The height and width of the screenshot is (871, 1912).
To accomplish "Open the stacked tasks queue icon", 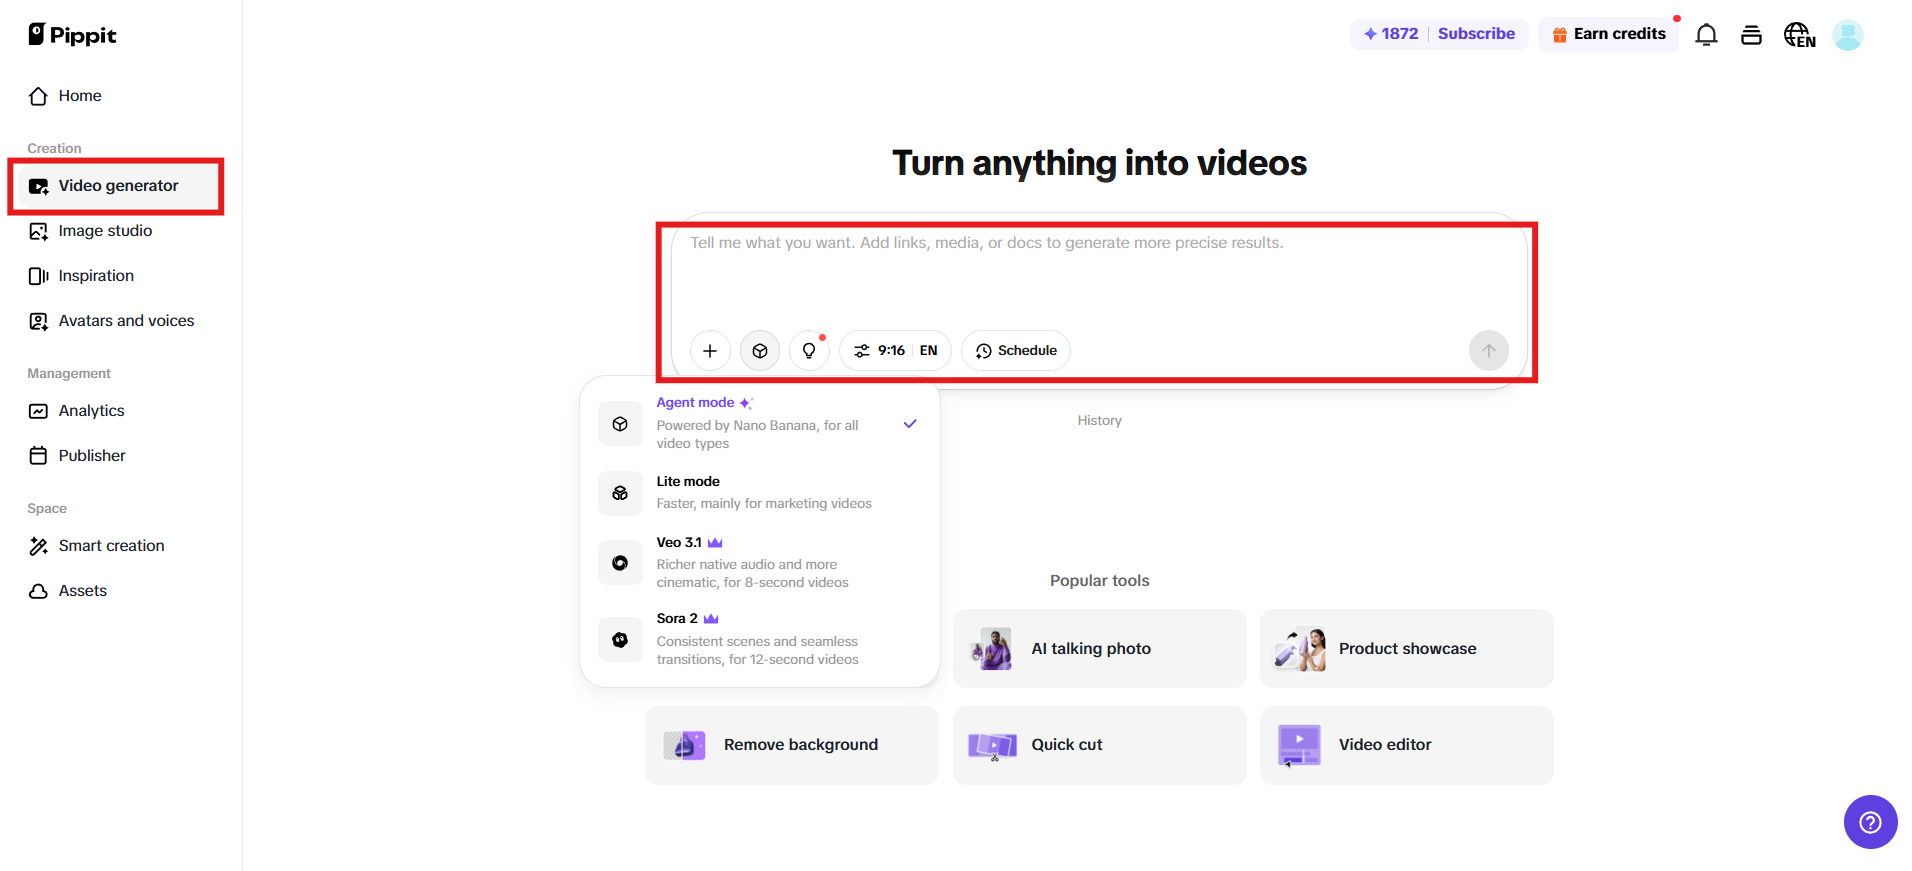I will tap(1751, 35).
